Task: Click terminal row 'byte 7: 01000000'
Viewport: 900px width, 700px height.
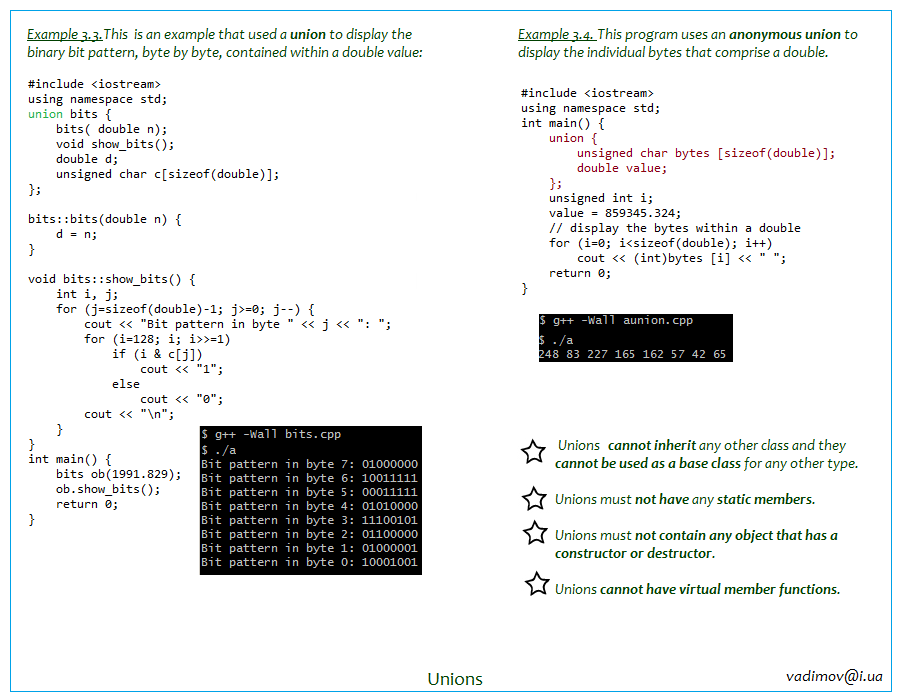Action: point(310,464)
